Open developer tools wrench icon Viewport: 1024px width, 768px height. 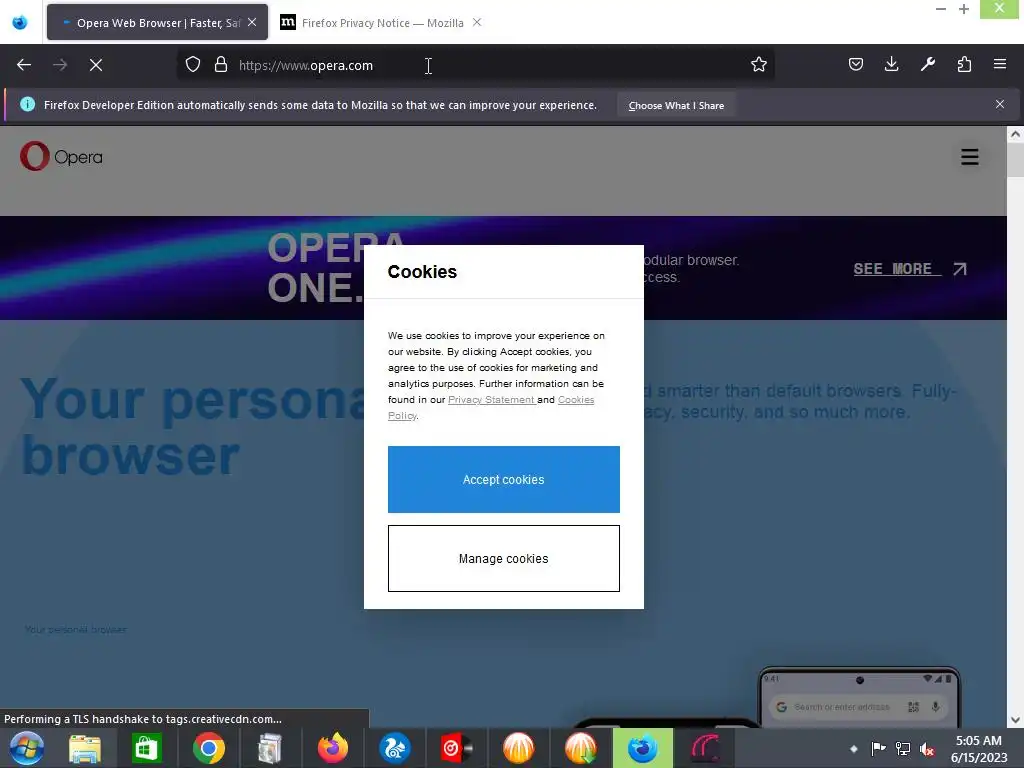(x=927, y=65)
